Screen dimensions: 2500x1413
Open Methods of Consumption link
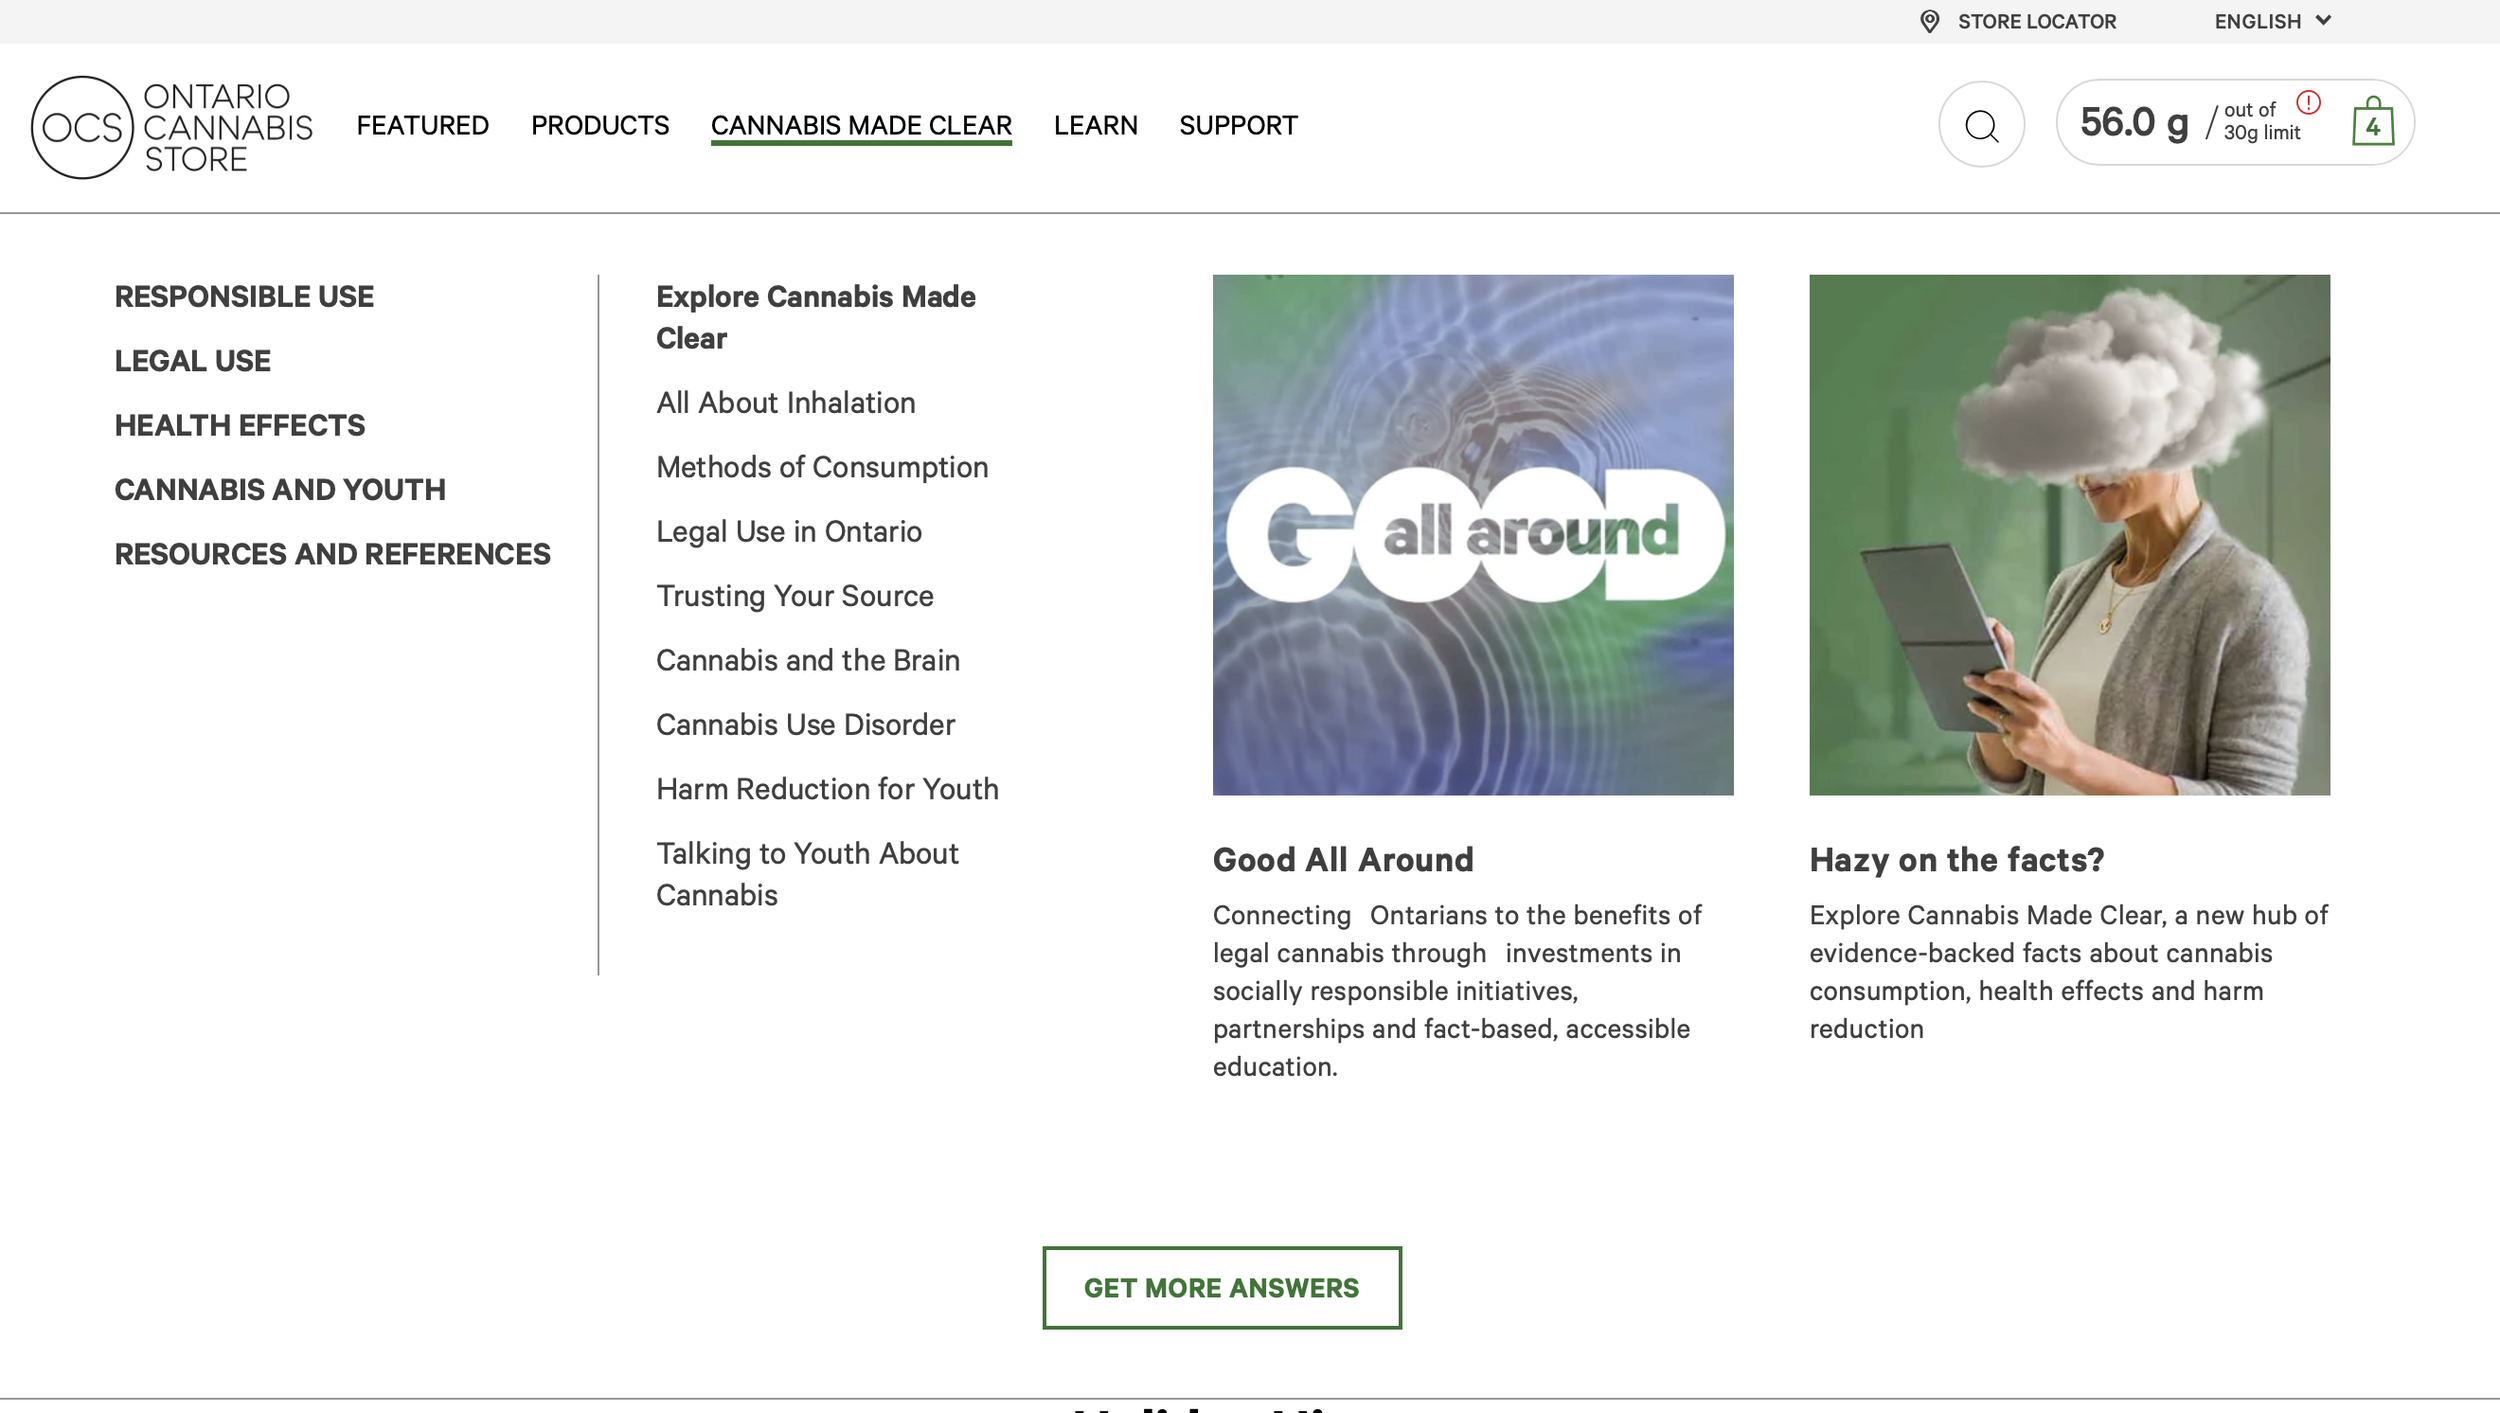click(x=822, y=467)
